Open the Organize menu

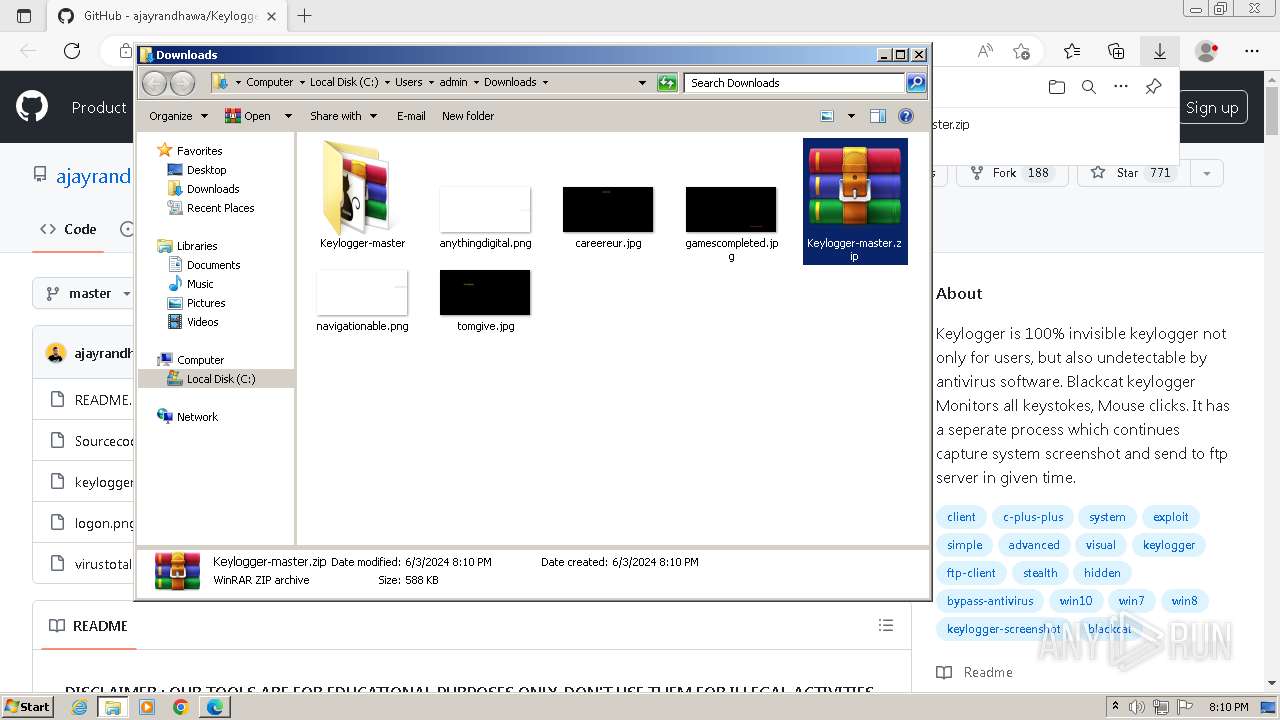tap(178, 116)
